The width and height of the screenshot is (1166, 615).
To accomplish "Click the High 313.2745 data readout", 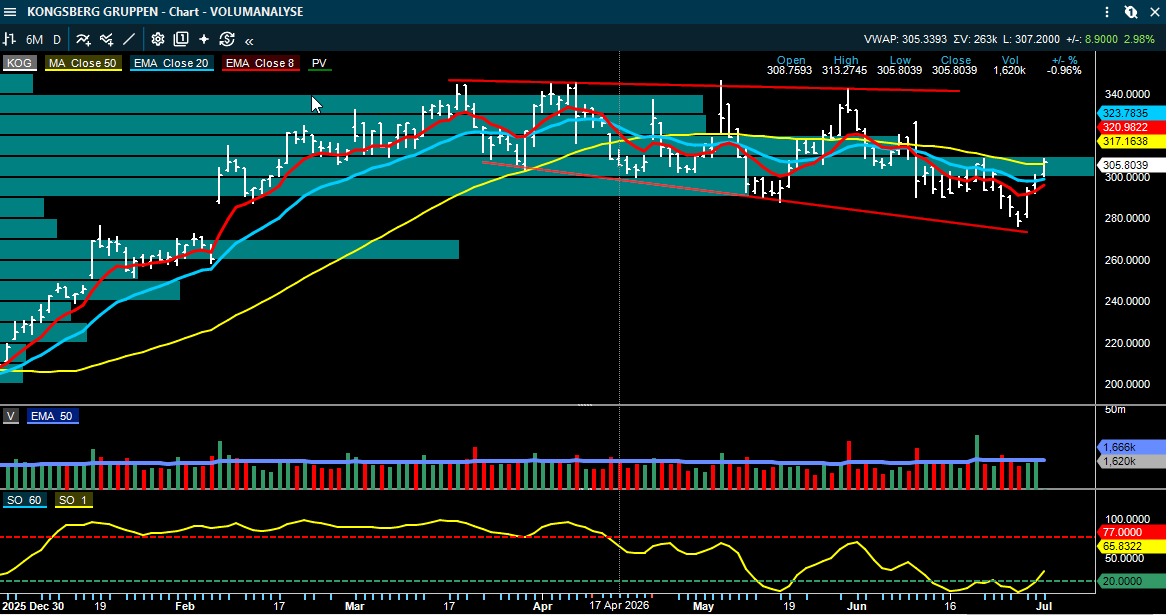I will point(845,65).
